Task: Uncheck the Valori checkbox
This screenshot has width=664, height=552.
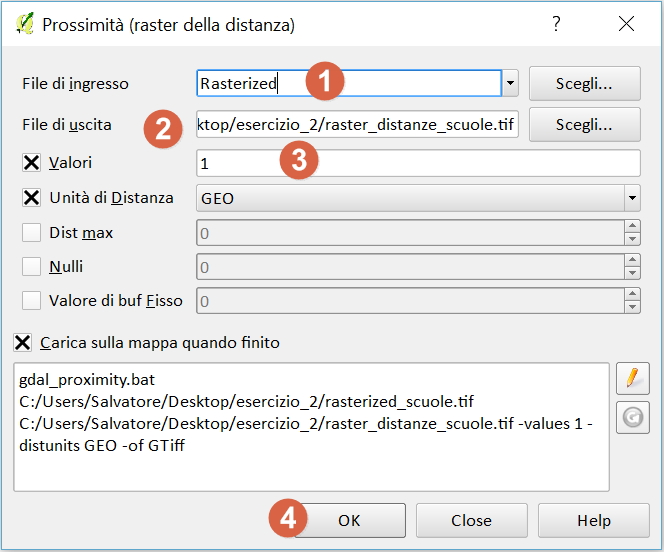Action: pos(31,163)
